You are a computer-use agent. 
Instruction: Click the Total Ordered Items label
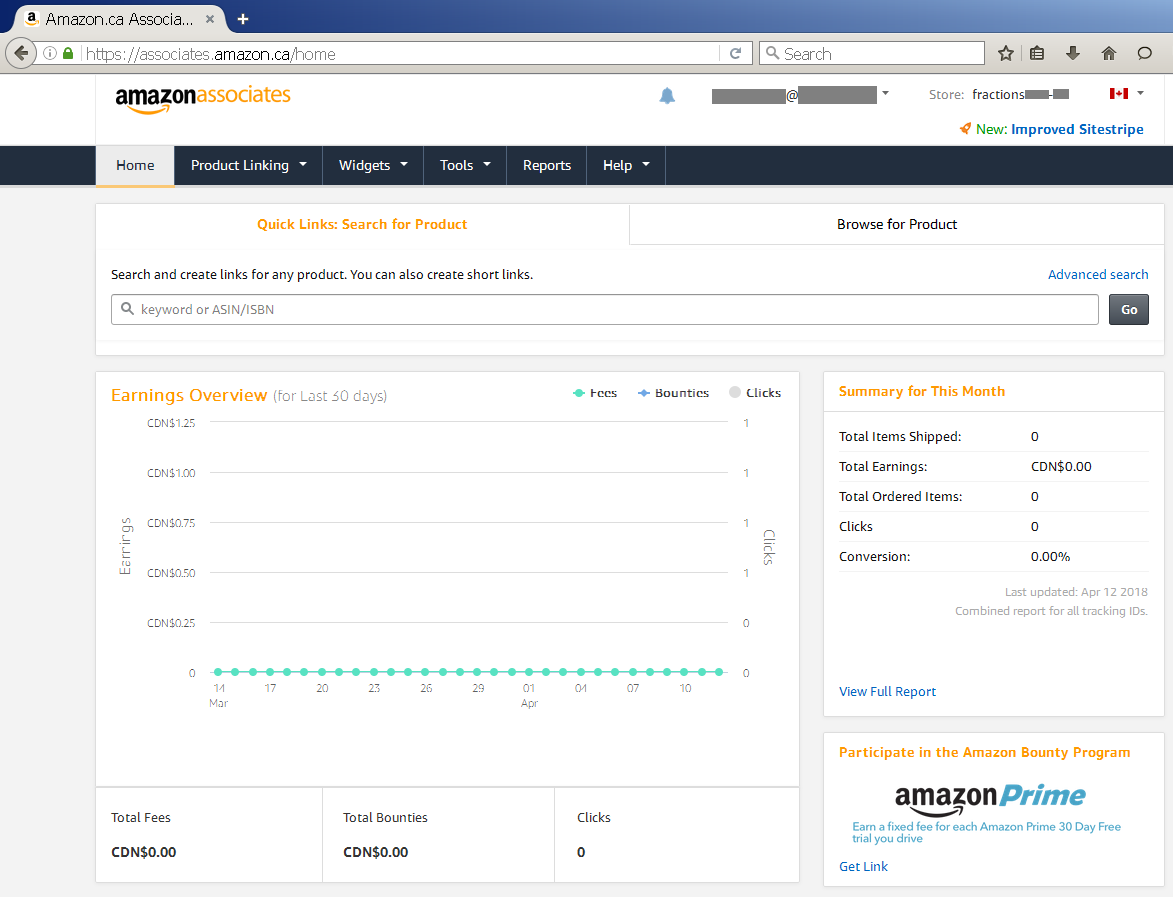point(901,497)
